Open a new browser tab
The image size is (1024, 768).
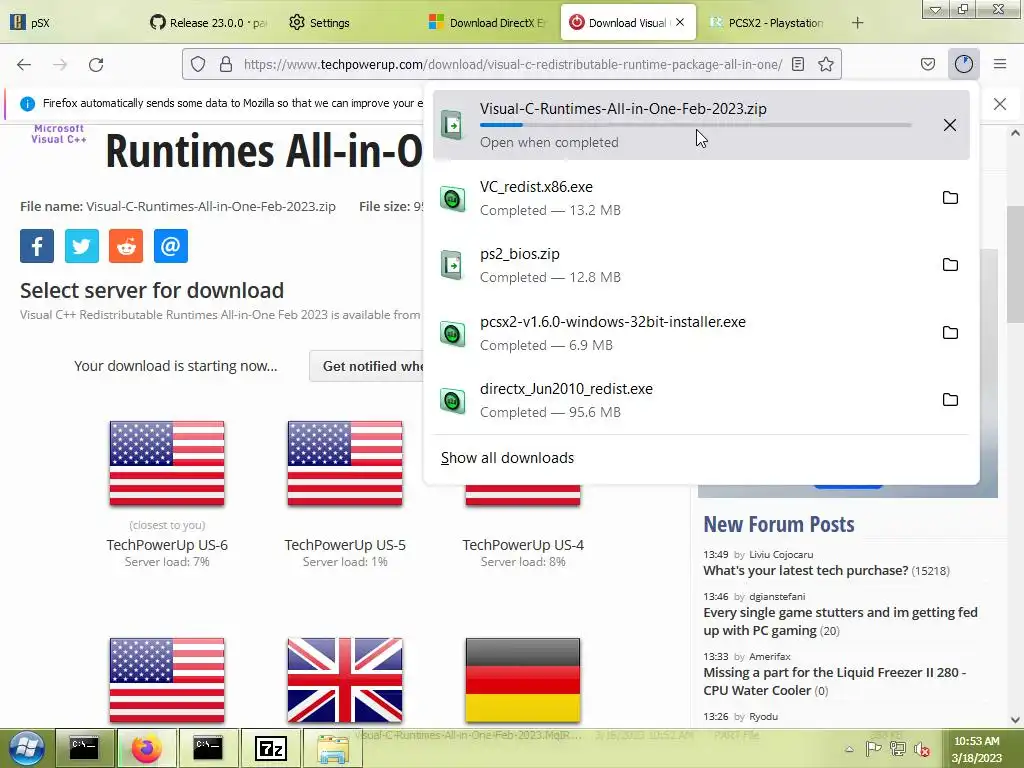coord(857,23)
